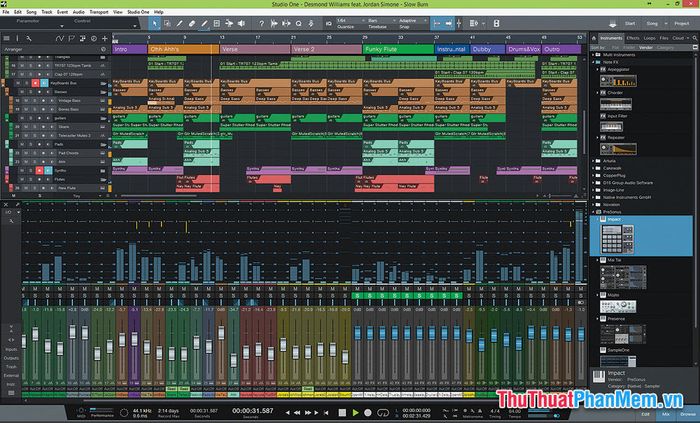Open the File menu
This screenshot has height=423, width=700.
(x=5, y=12)
